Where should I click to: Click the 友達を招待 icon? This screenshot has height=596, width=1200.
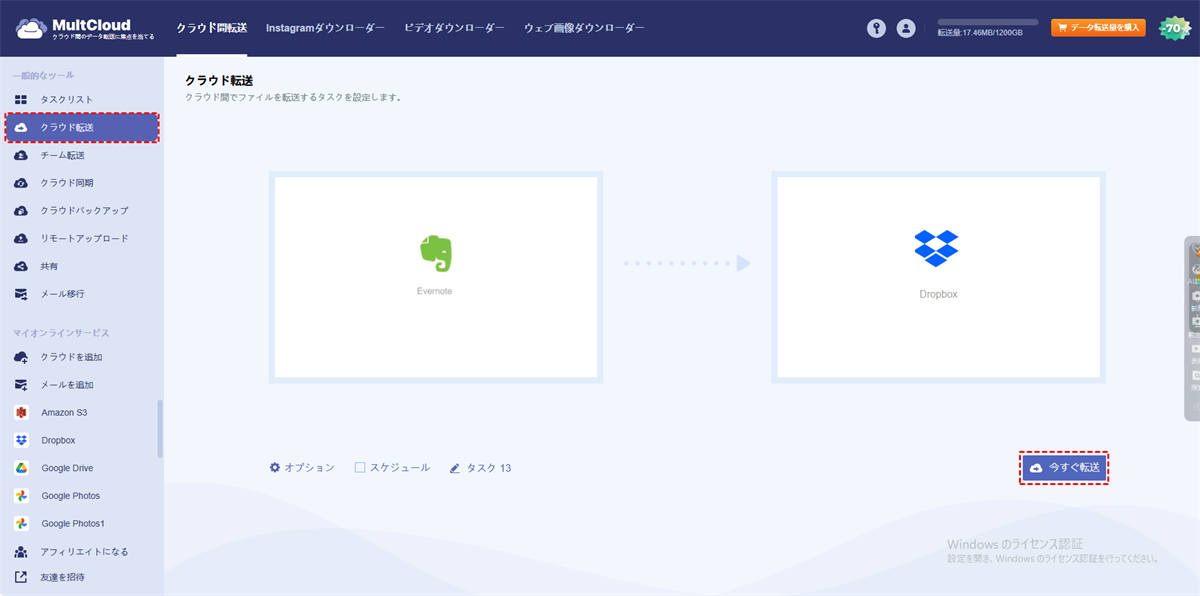[x=21, y=577]
